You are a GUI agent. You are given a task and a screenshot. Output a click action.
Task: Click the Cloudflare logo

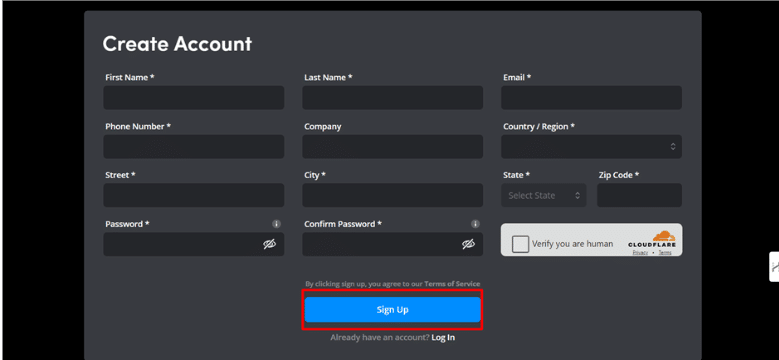(652, 239)
